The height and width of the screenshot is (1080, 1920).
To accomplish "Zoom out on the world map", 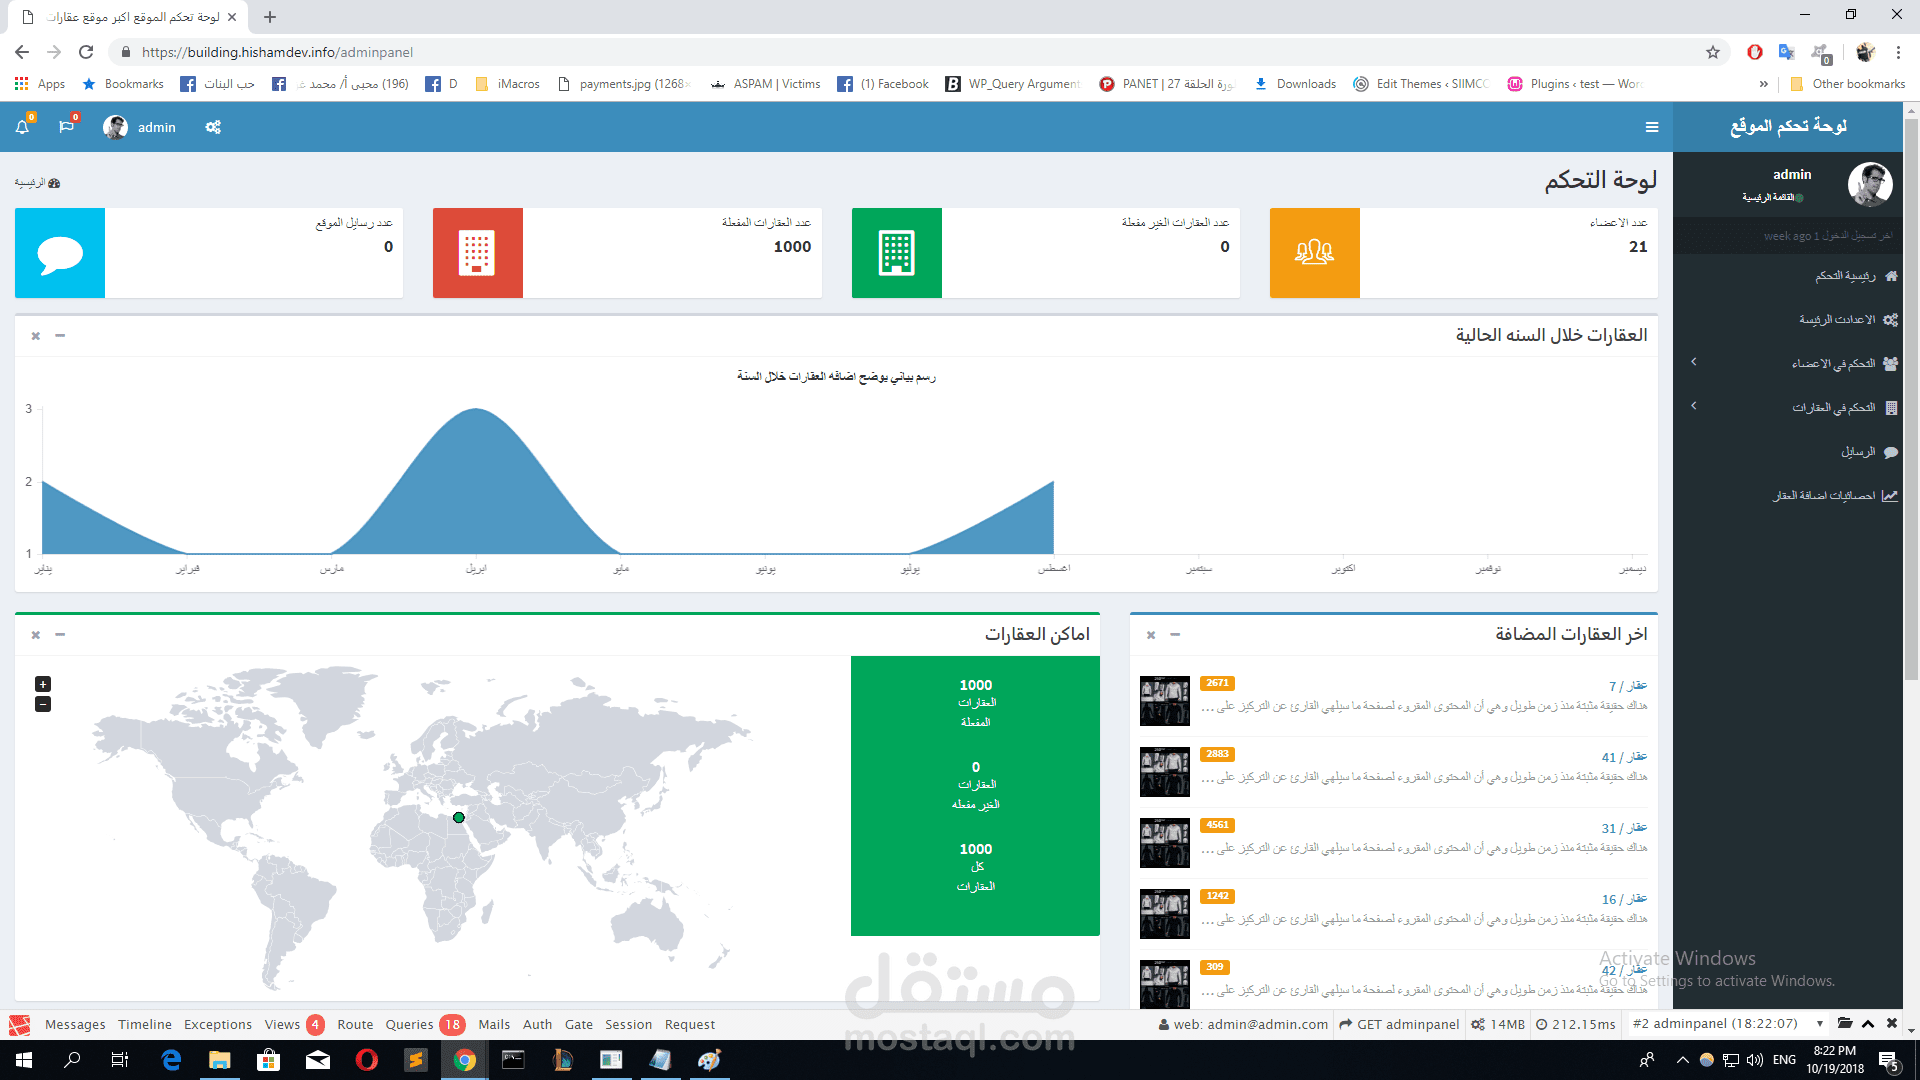I will click(43, 704).
